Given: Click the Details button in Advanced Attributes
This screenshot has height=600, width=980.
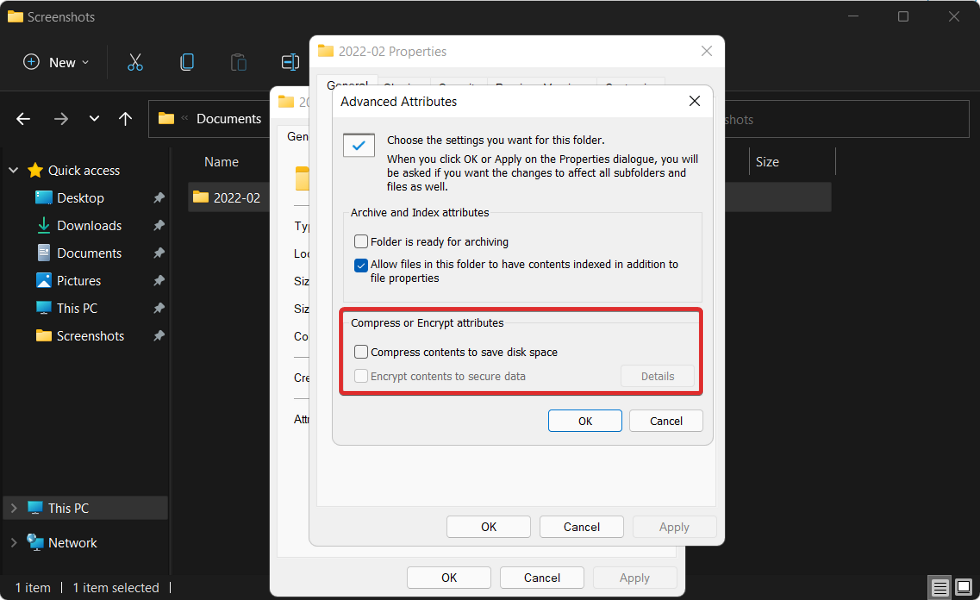Looking at the screenshot, I should (x=658, y=376).
